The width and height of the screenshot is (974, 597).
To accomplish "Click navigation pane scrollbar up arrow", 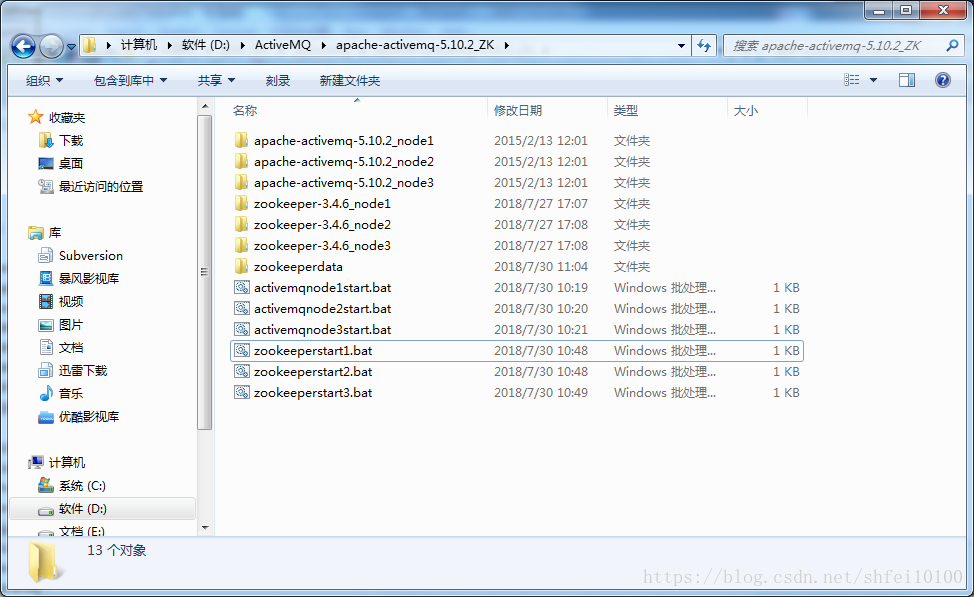I will (205, 106).
